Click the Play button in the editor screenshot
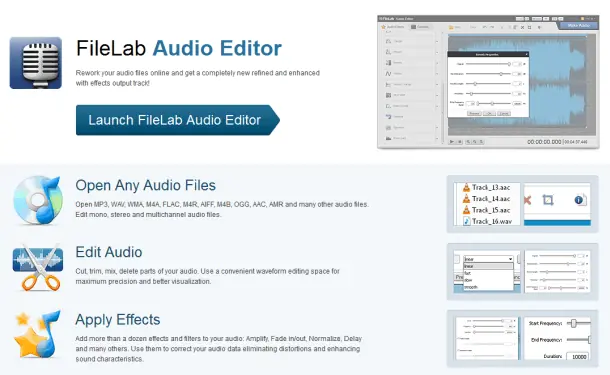The height and width of the screenshot is (375, 610). tap(452, 142)
